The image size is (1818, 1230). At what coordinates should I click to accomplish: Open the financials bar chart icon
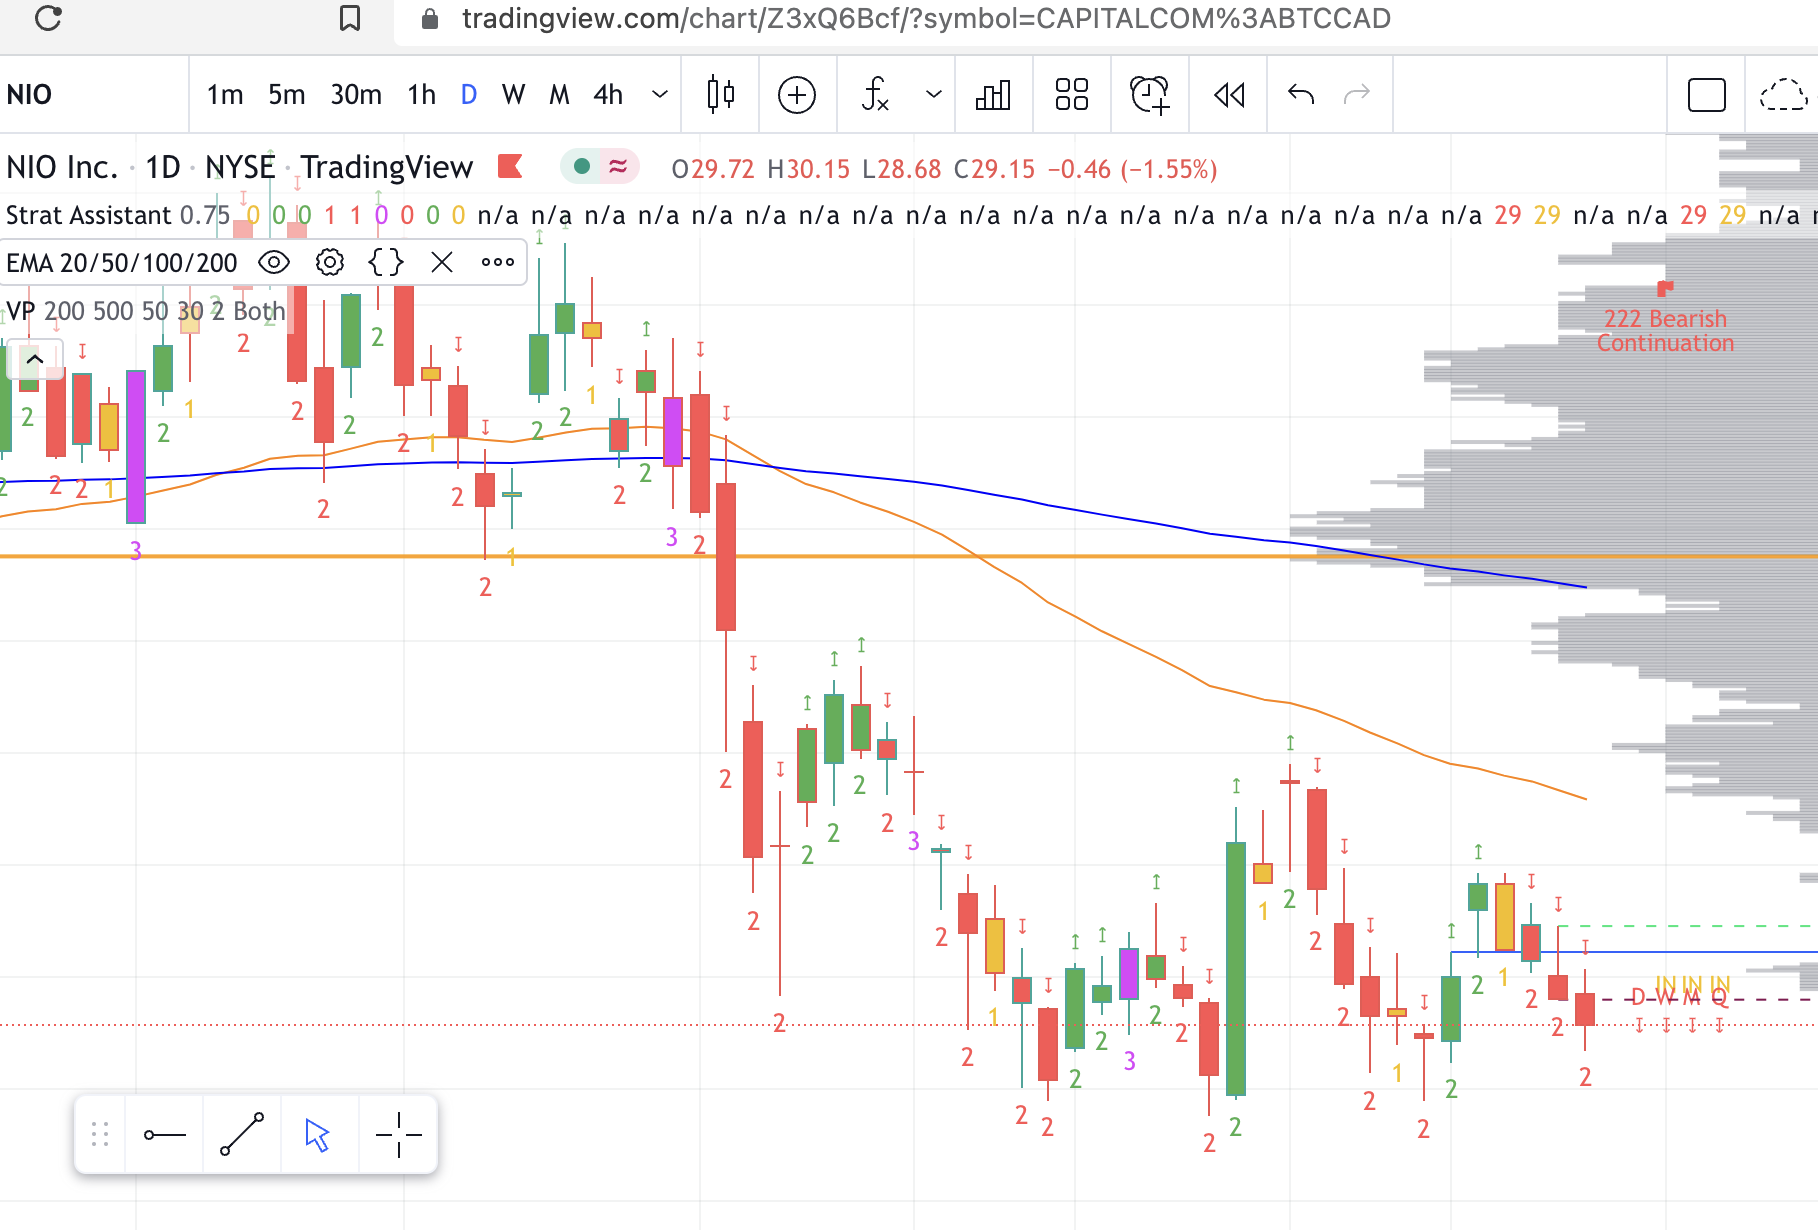point(993,95)
